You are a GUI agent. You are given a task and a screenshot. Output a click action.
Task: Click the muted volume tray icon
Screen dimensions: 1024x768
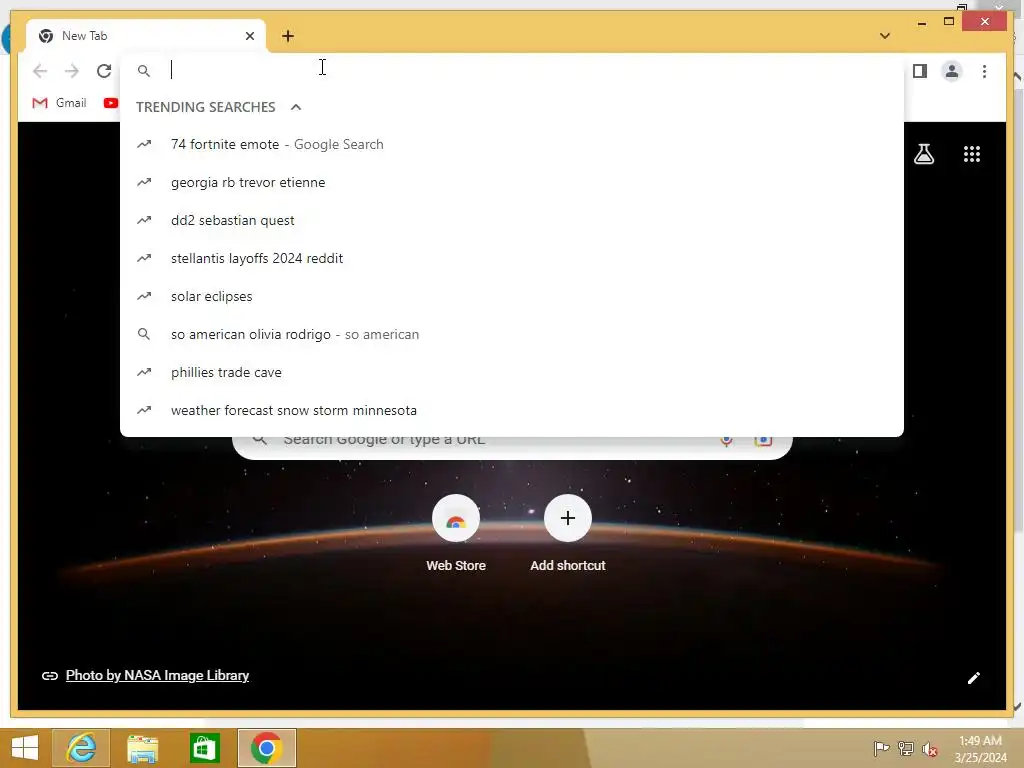929,749
